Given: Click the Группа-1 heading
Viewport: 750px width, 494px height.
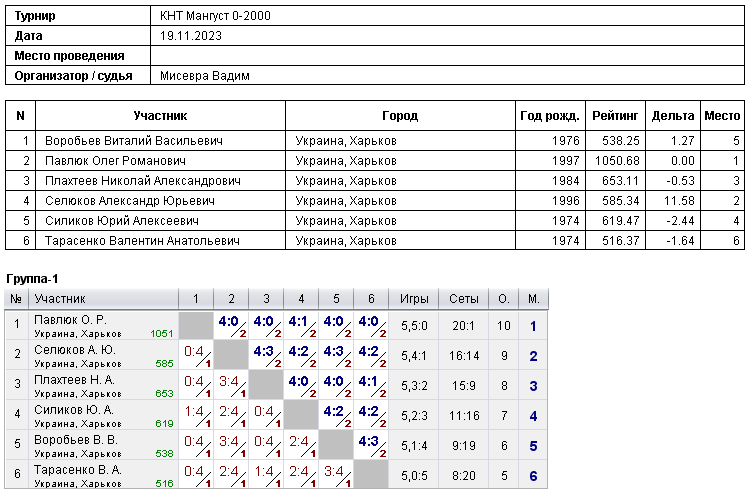Looking at the screenshot, I should pos(32,279).
